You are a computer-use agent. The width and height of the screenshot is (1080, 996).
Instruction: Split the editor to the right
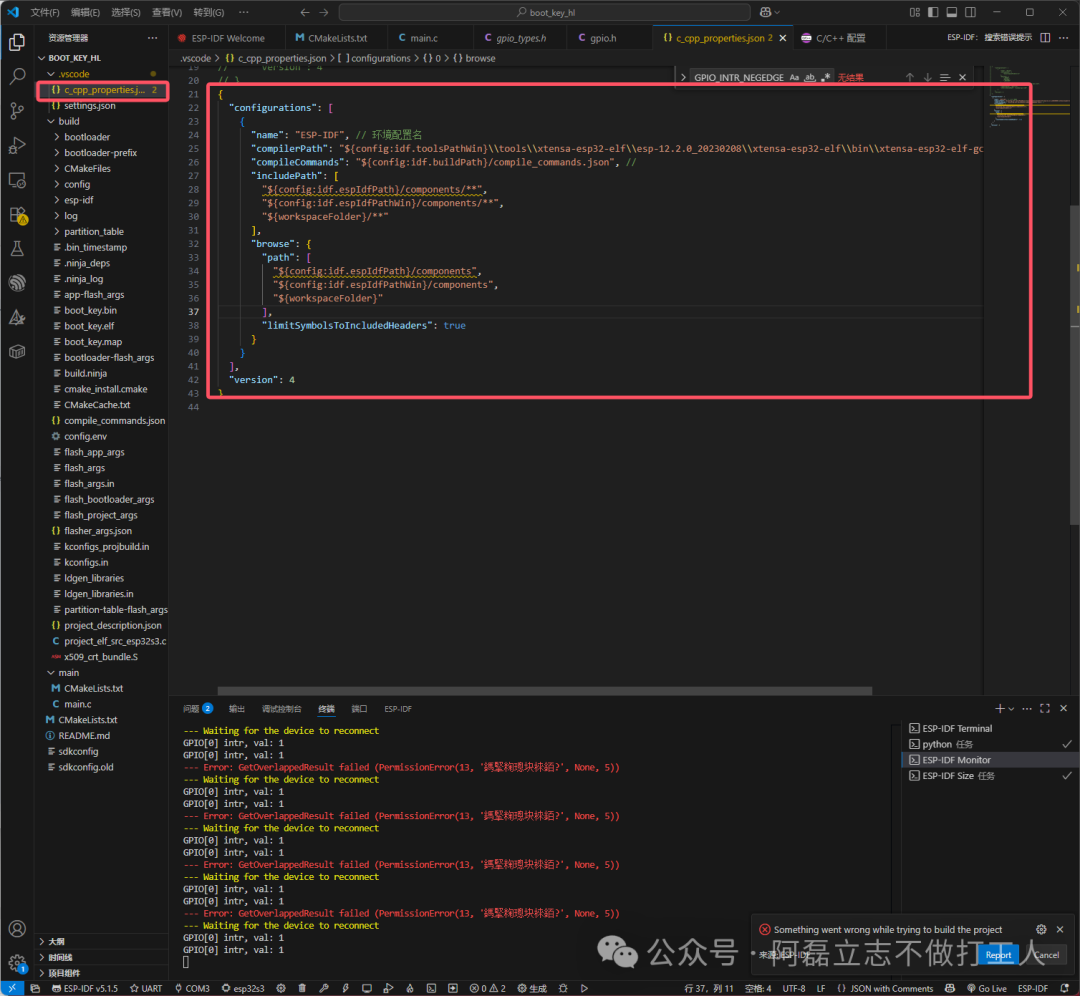coord(1045,38)
